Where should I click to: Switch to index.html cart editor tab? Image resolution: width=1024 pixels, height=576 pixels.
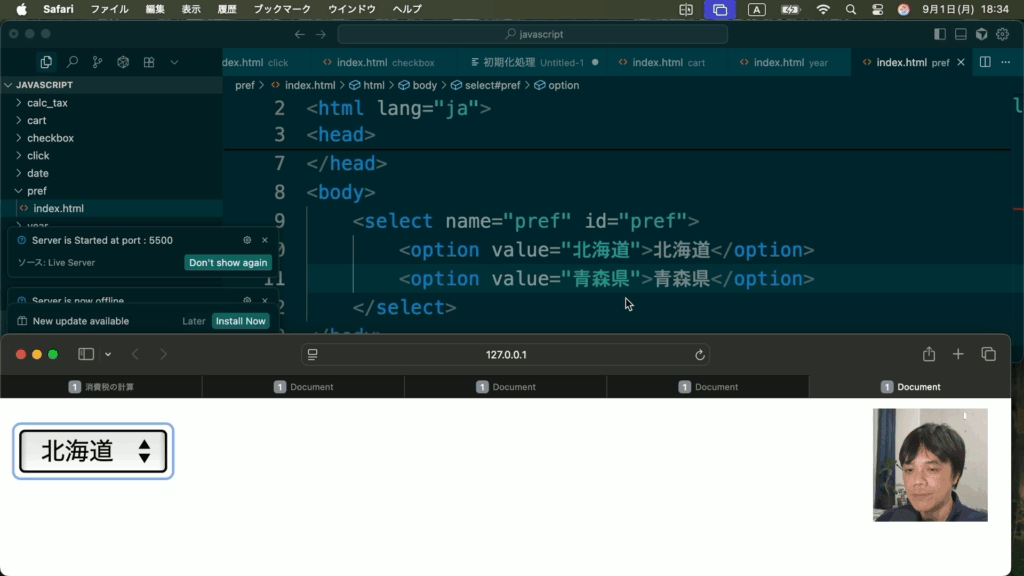668,62
